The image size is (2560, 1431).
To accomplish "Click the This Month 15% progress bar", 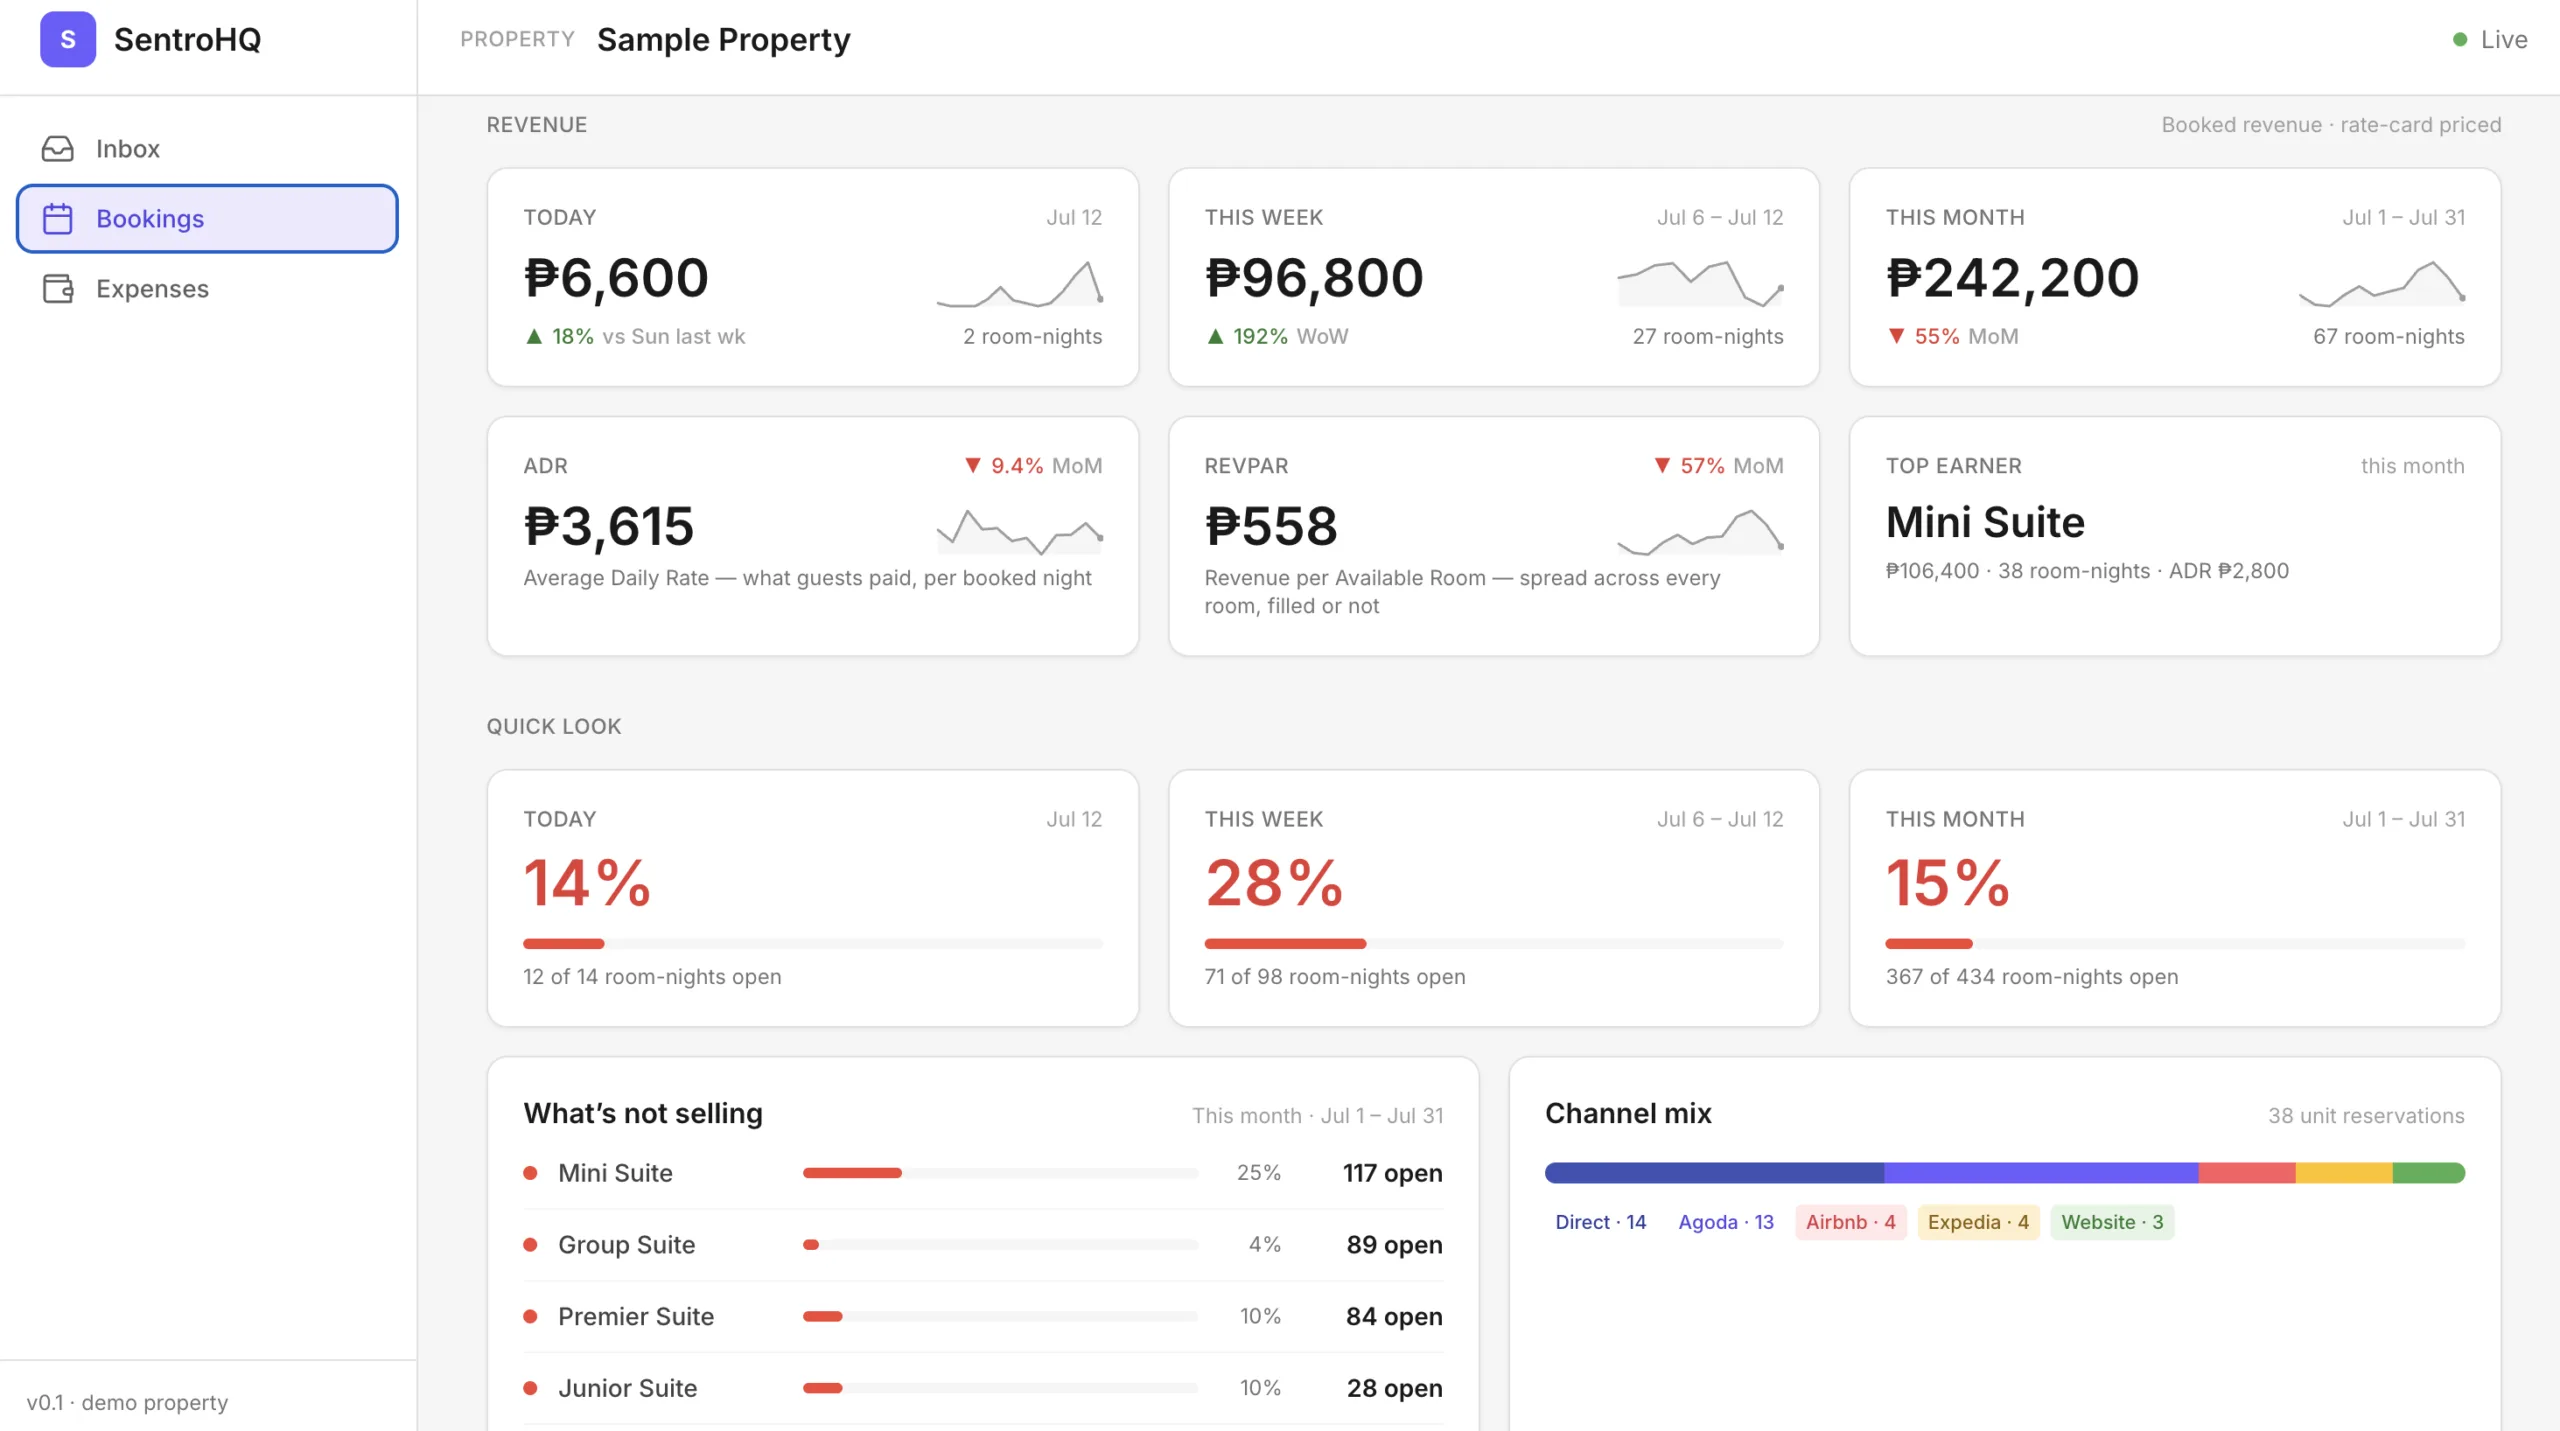I will click(x=2175, y=944).
